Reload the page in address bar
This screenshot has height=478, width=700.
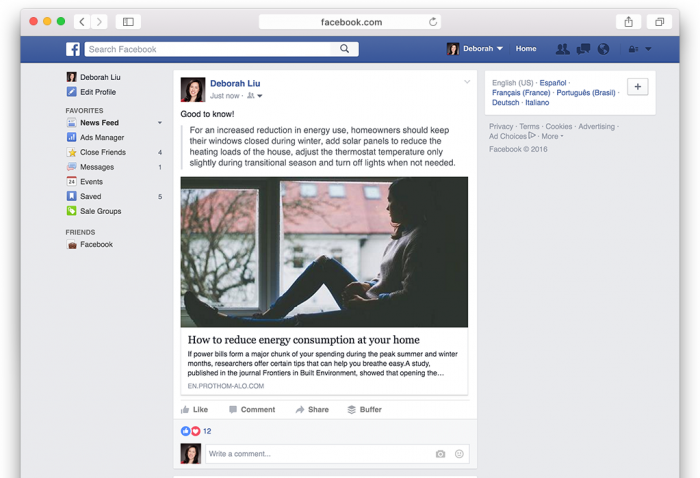click(x=433, y=22)
